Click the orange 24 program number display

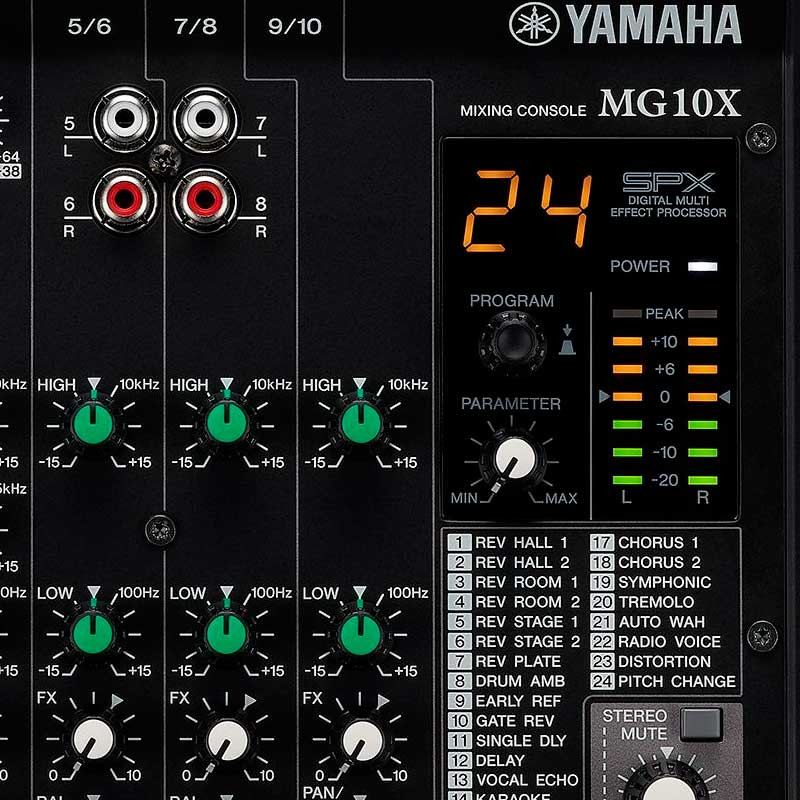coord(527,211)
